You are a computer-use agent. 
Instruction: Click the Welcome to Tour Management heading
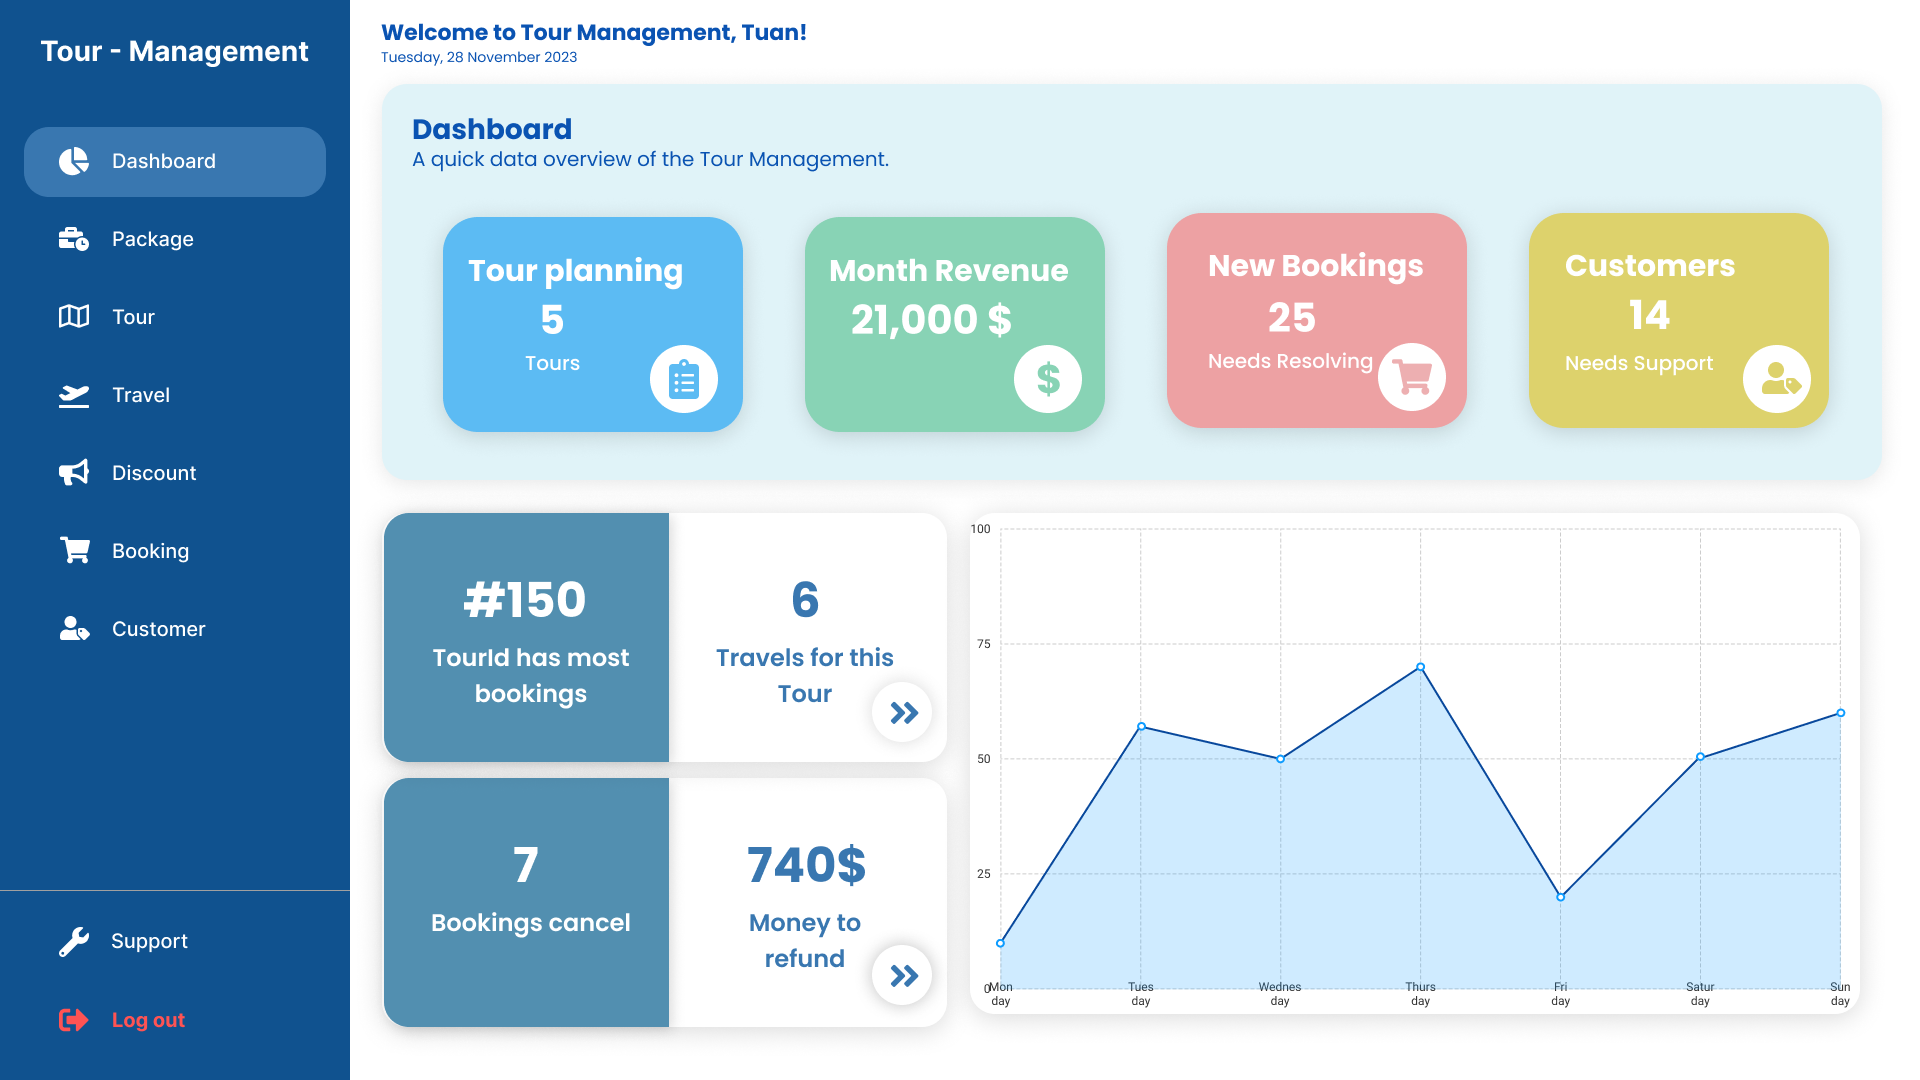point(594,32)
